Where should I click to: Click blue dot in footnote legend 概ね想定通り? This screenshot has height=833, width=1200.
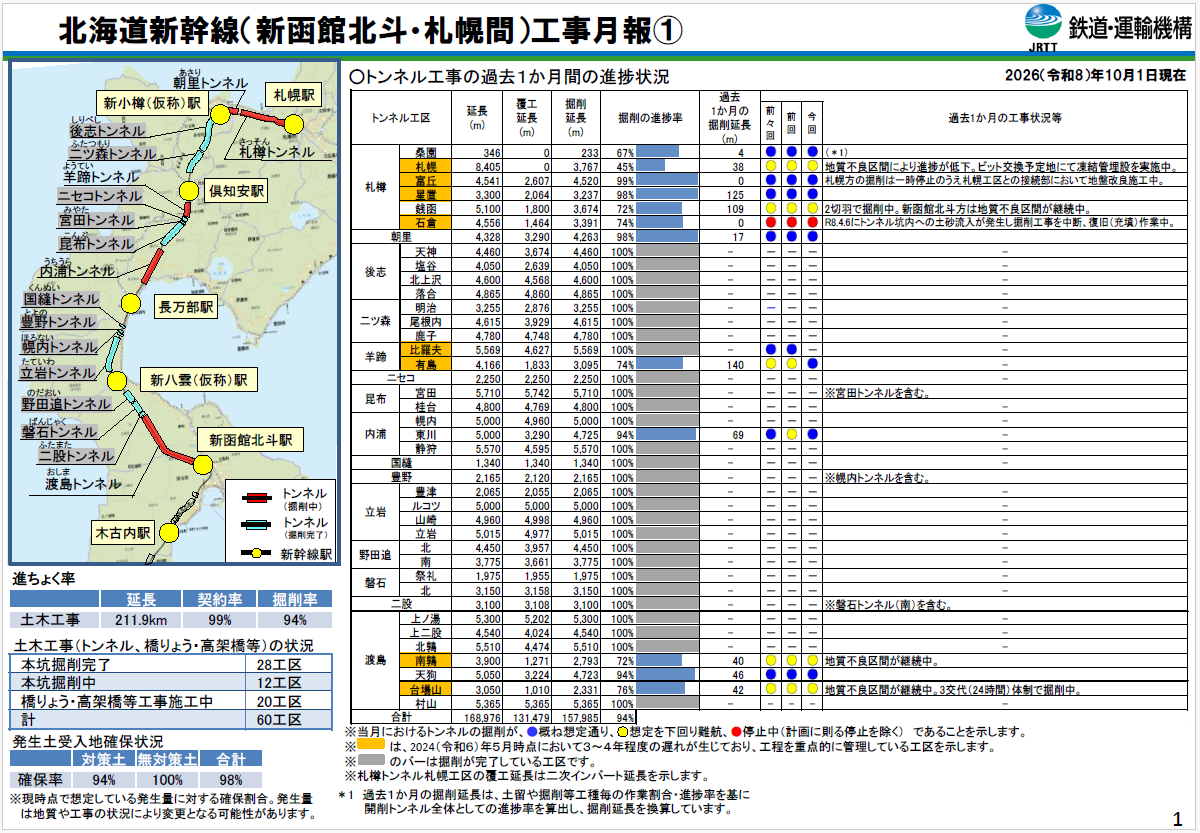click(534, 731)
